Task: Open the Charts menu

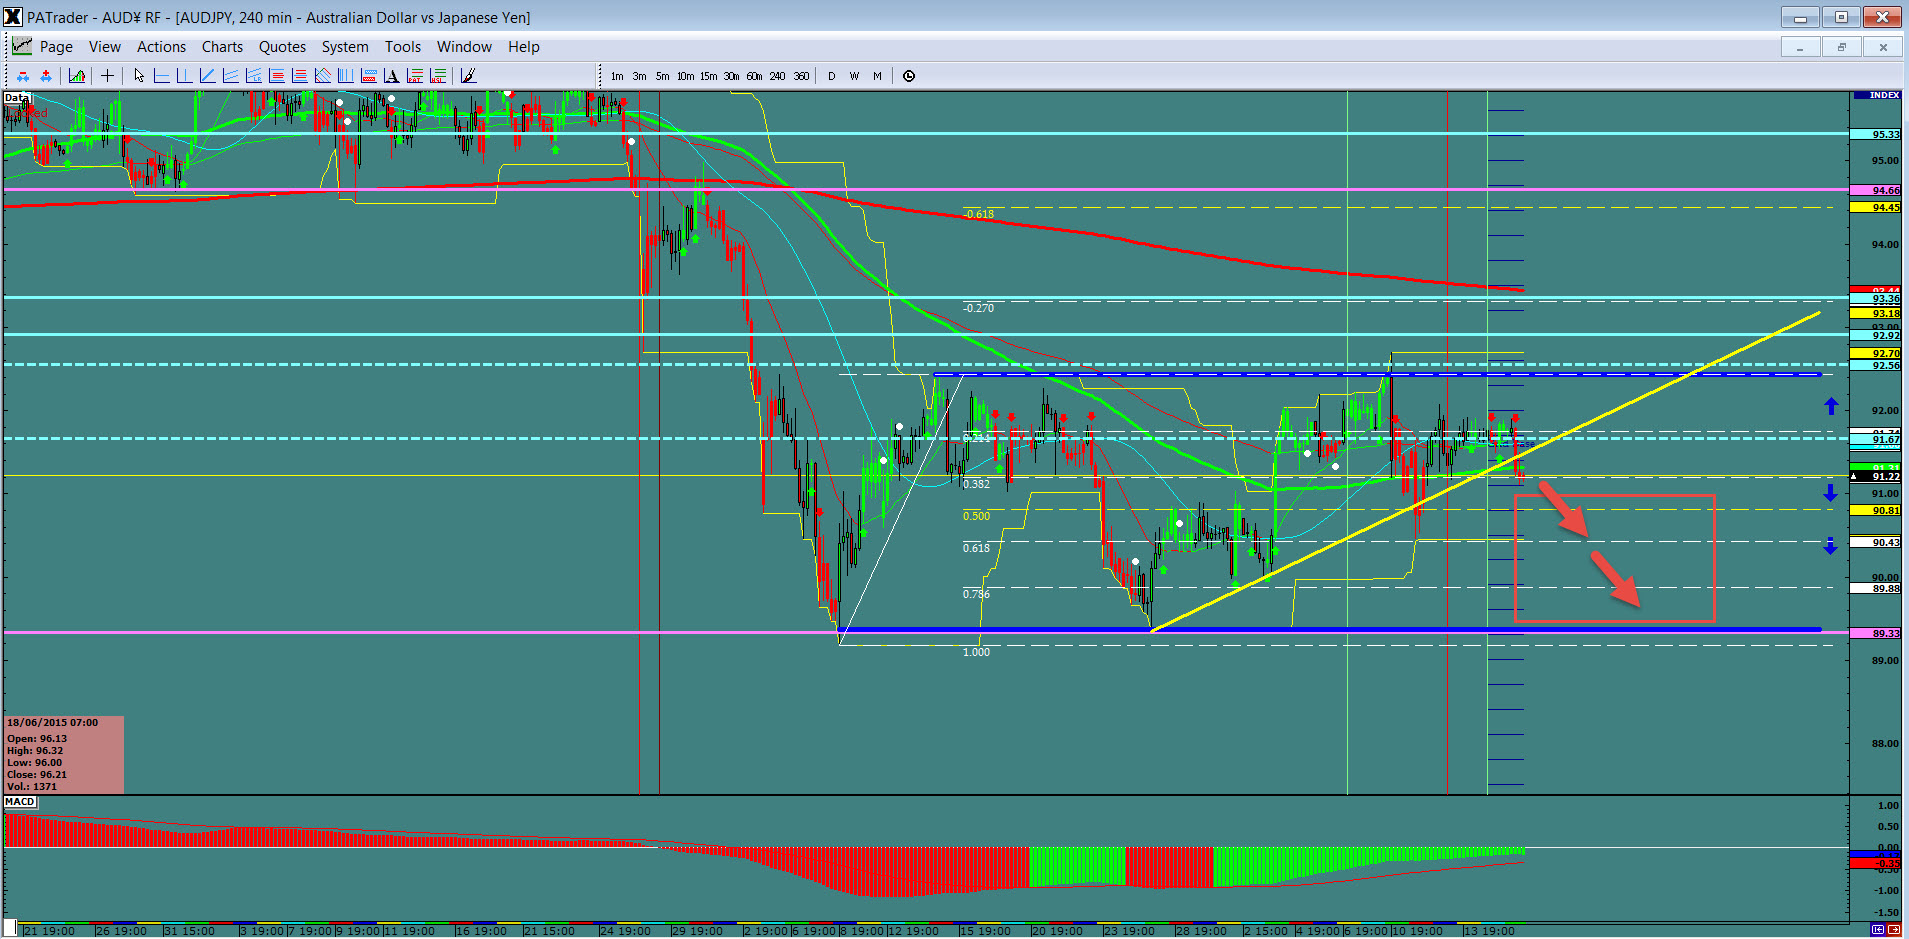Action: pyautogui.click(x=222, y=47)
